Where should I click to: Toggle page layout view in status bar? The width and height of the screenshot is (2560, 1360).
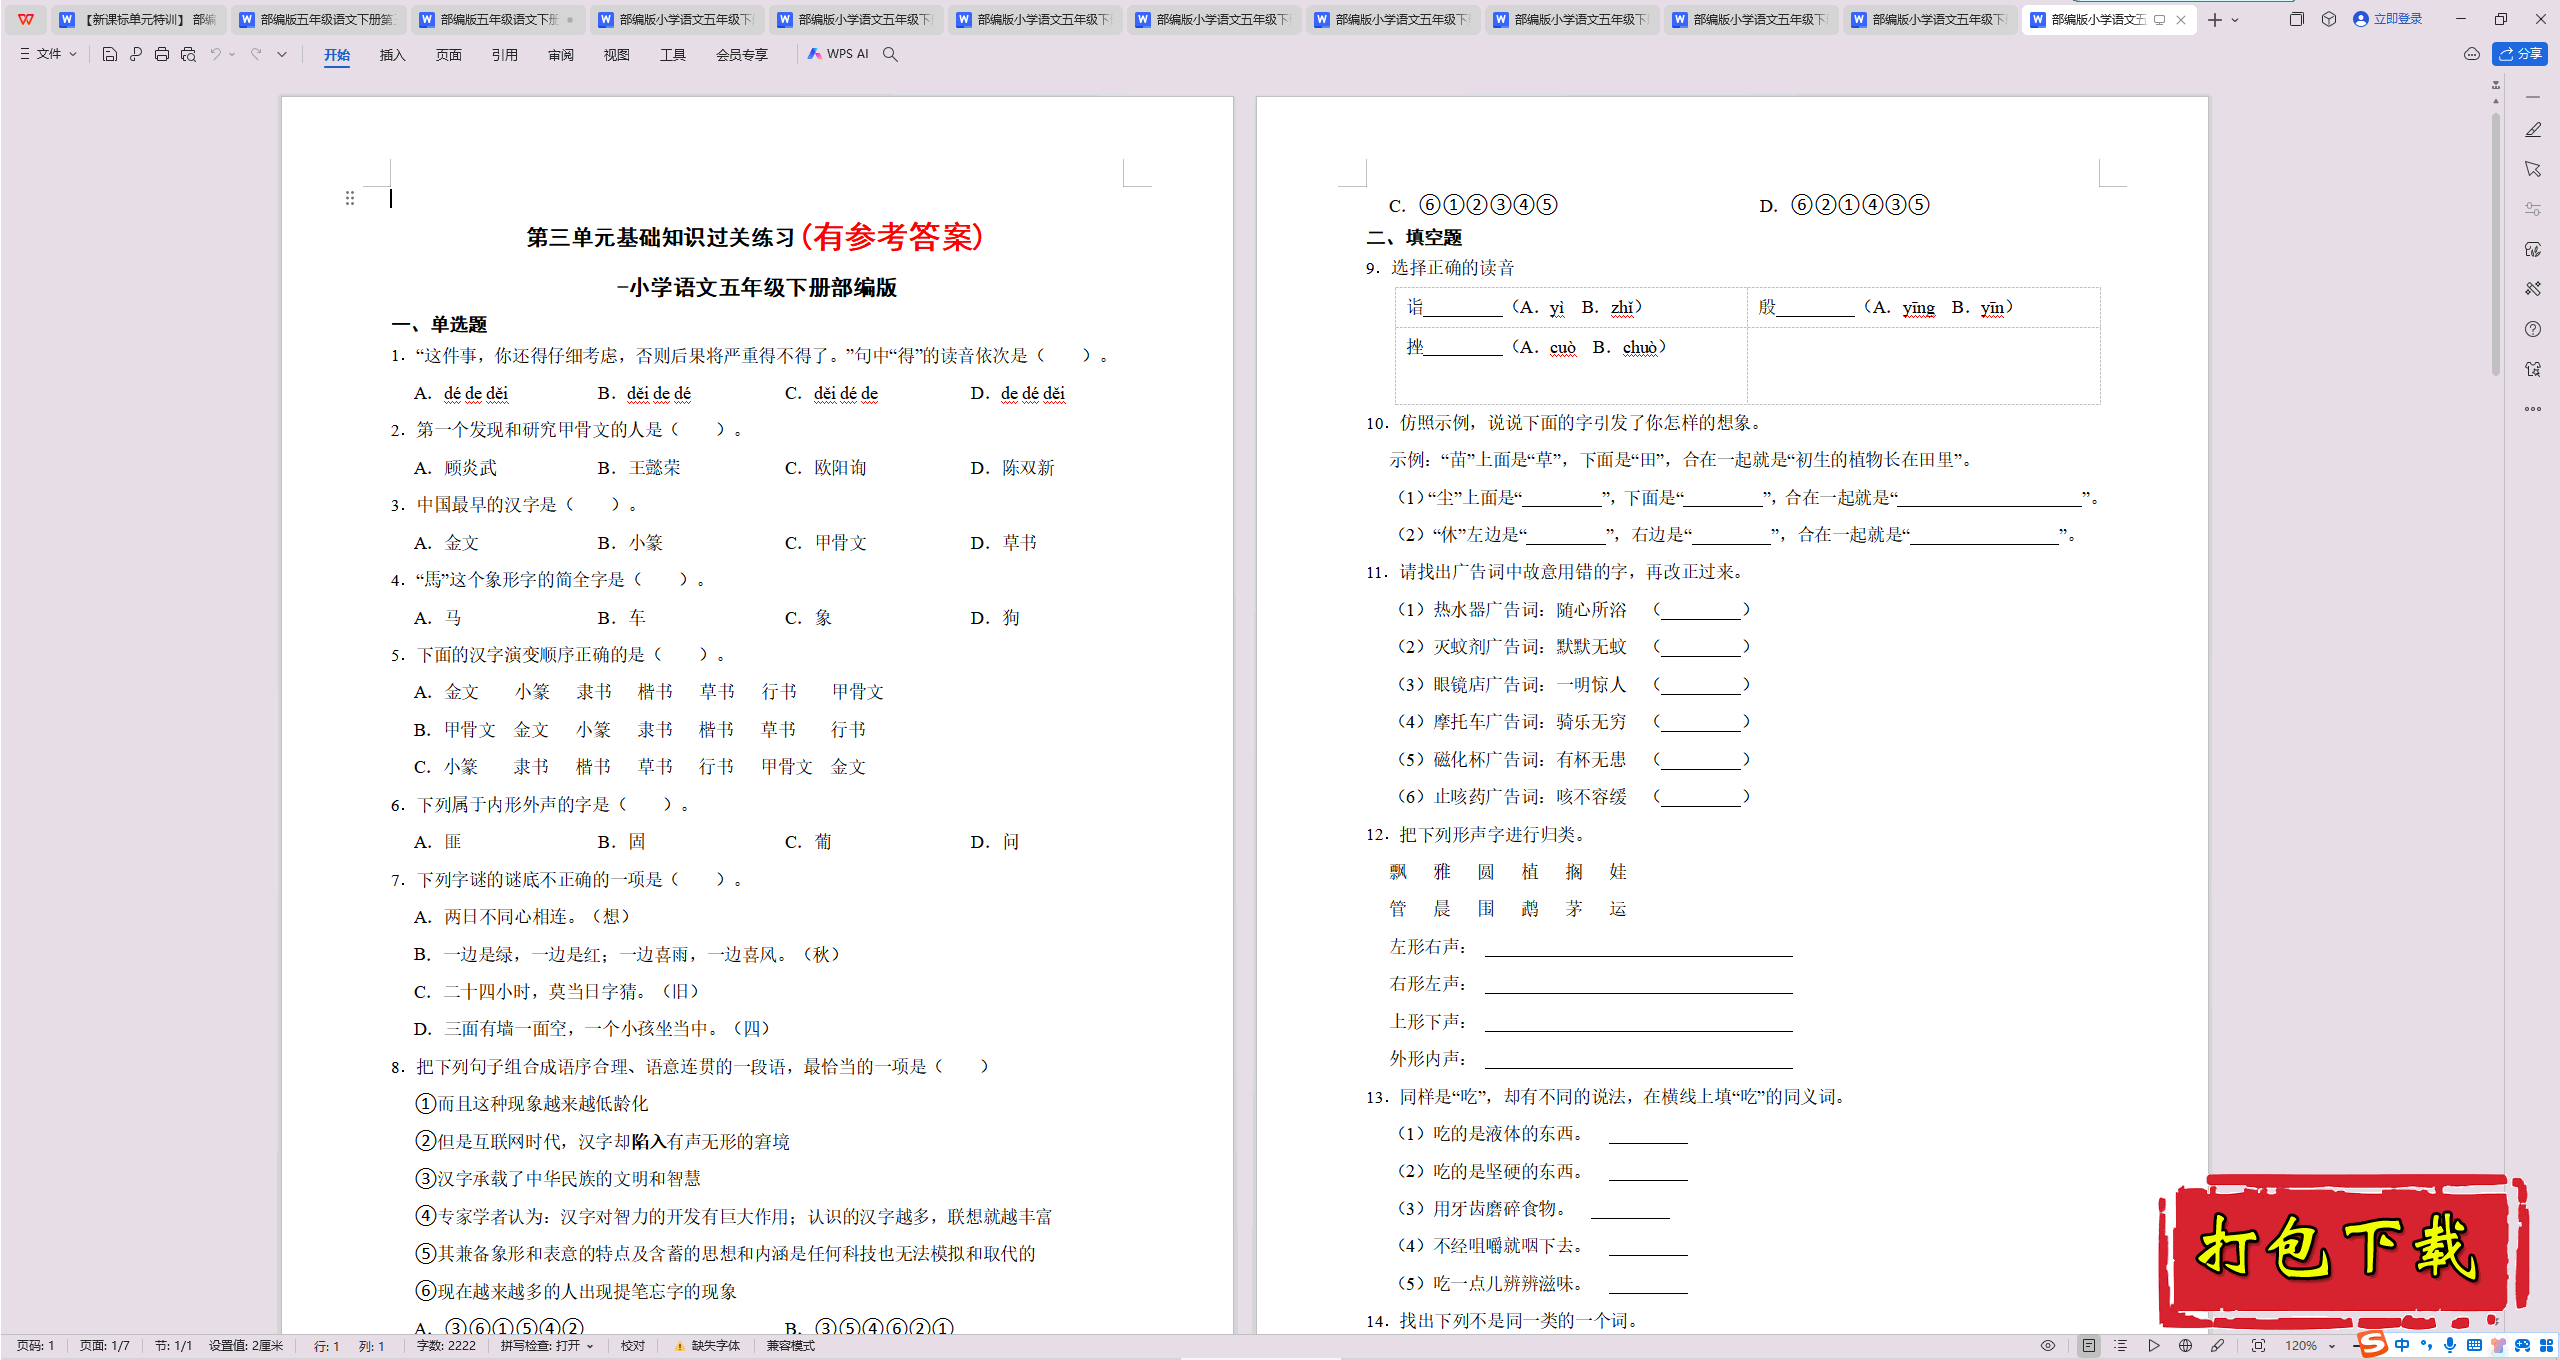(x=2089, y=1346)
